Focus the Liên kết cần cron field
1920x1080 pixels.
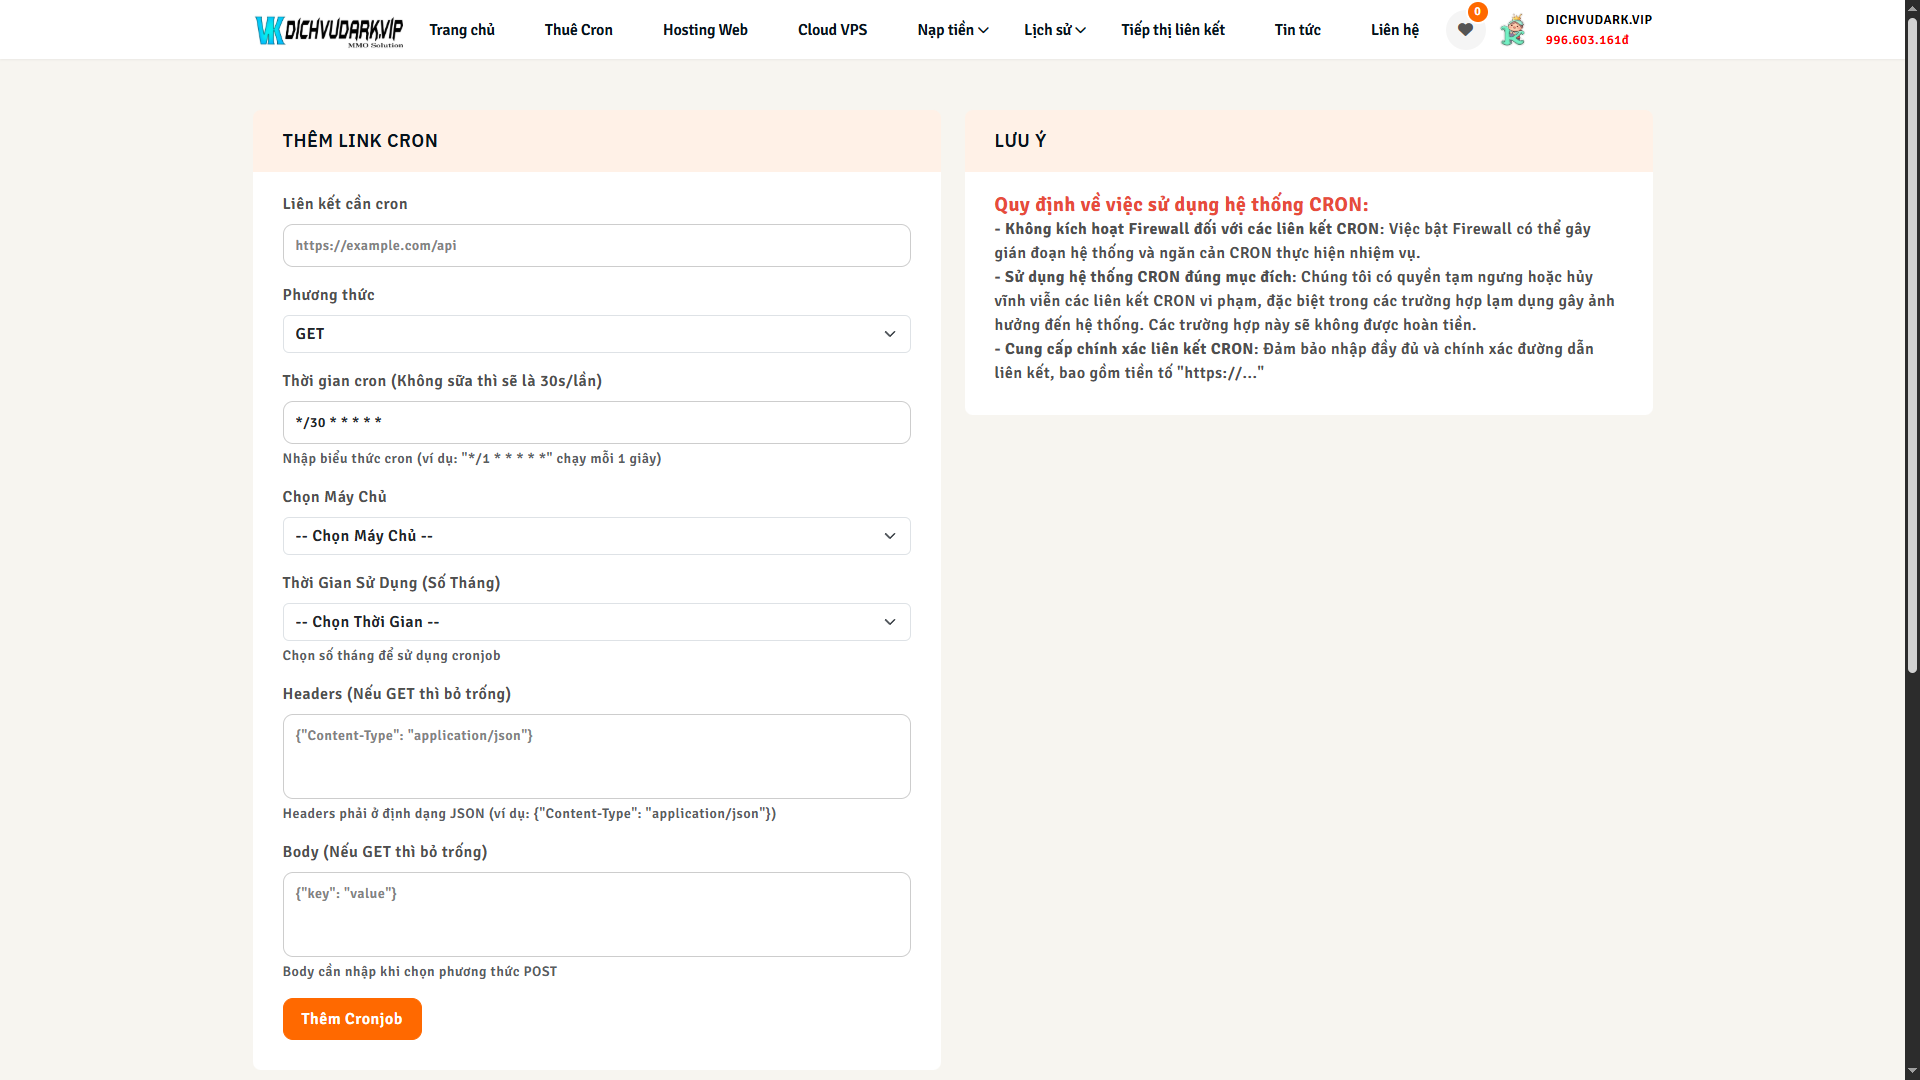[x=596, y=246]
